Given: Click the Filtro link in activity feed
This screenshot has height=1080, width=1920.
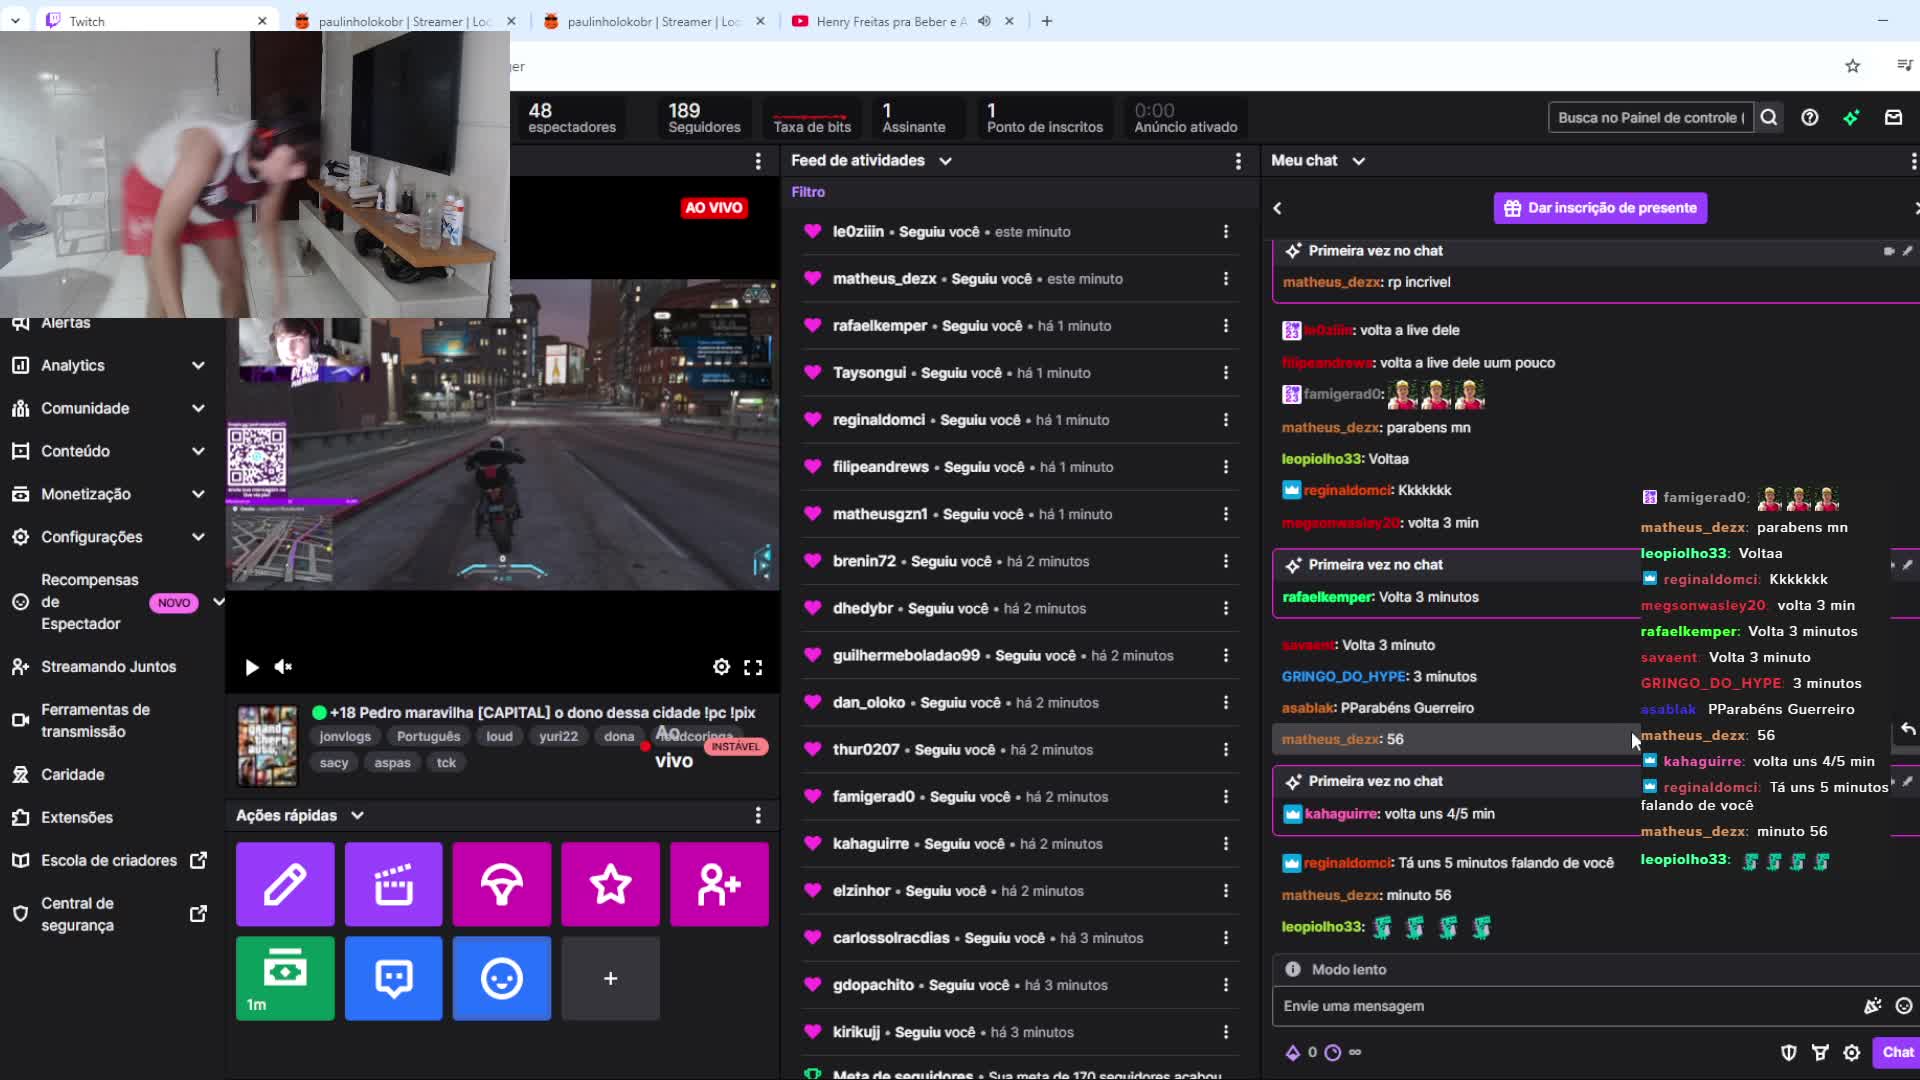Looking at the screenshot, I should pyautogui.click(x=808, y=192).
